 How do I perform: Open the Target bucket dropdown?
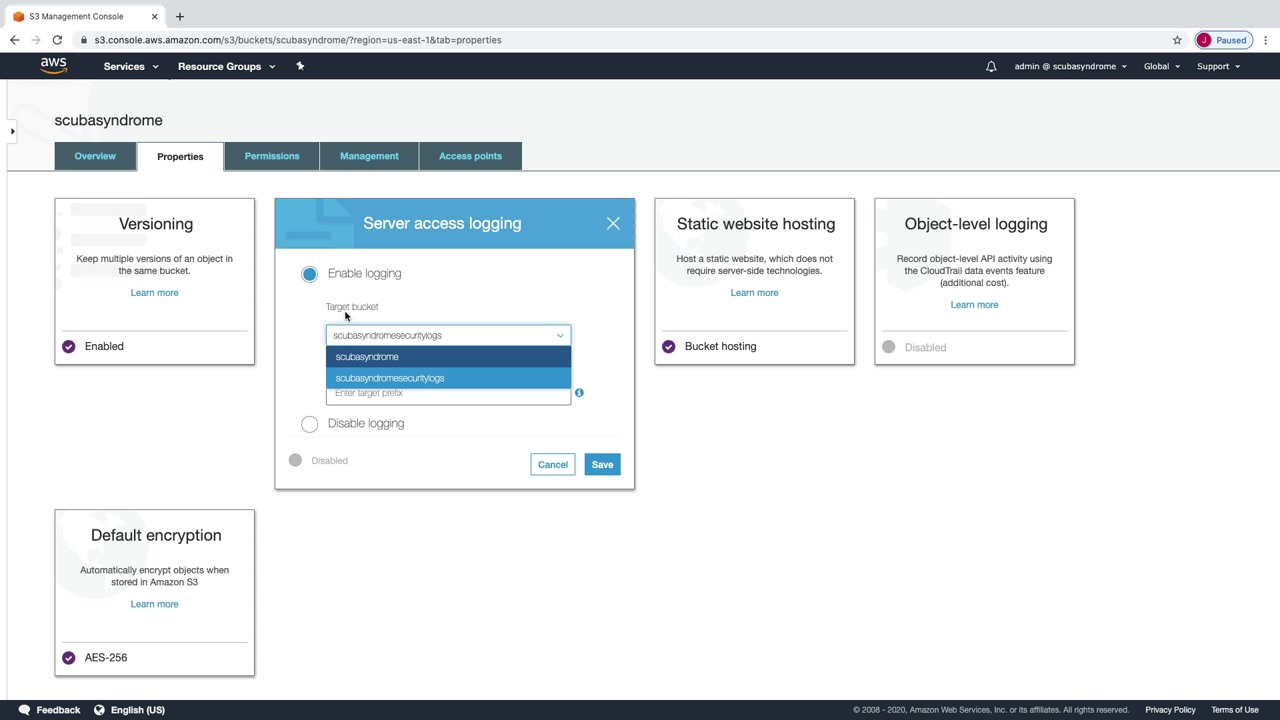point(448,335)
